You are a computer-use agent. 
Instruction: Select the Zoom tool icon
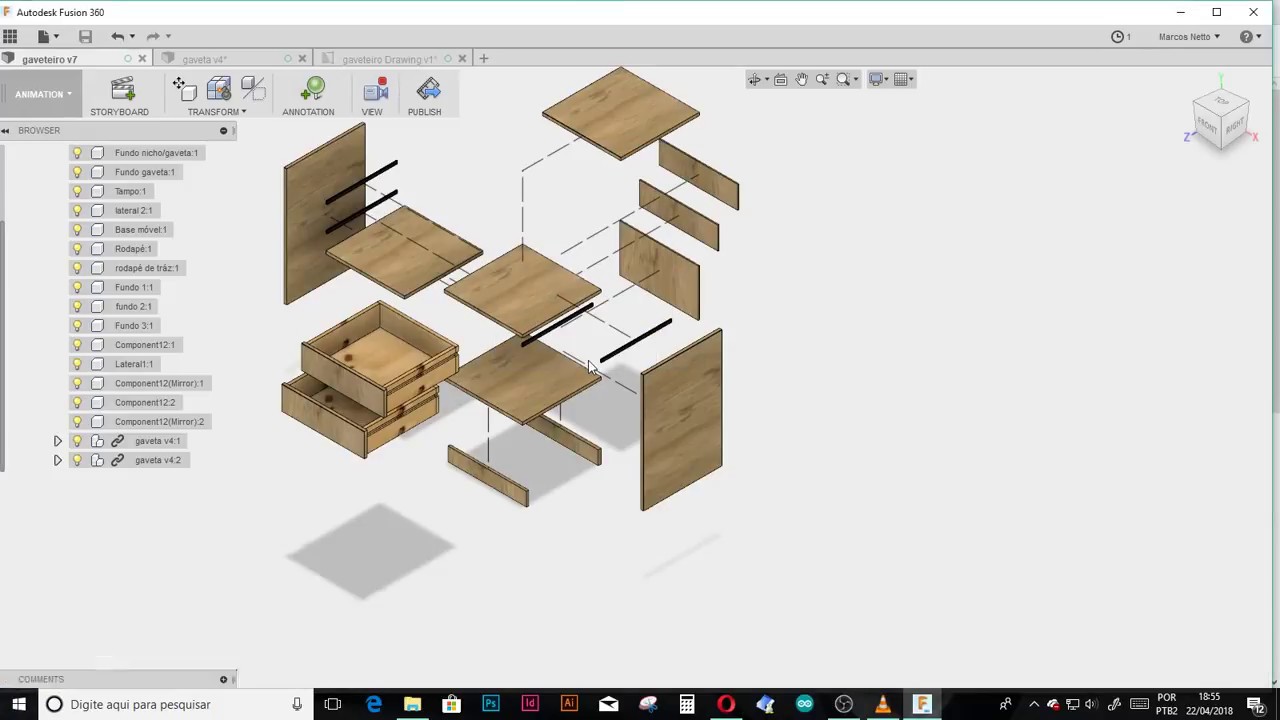click(x=822, y=80)
